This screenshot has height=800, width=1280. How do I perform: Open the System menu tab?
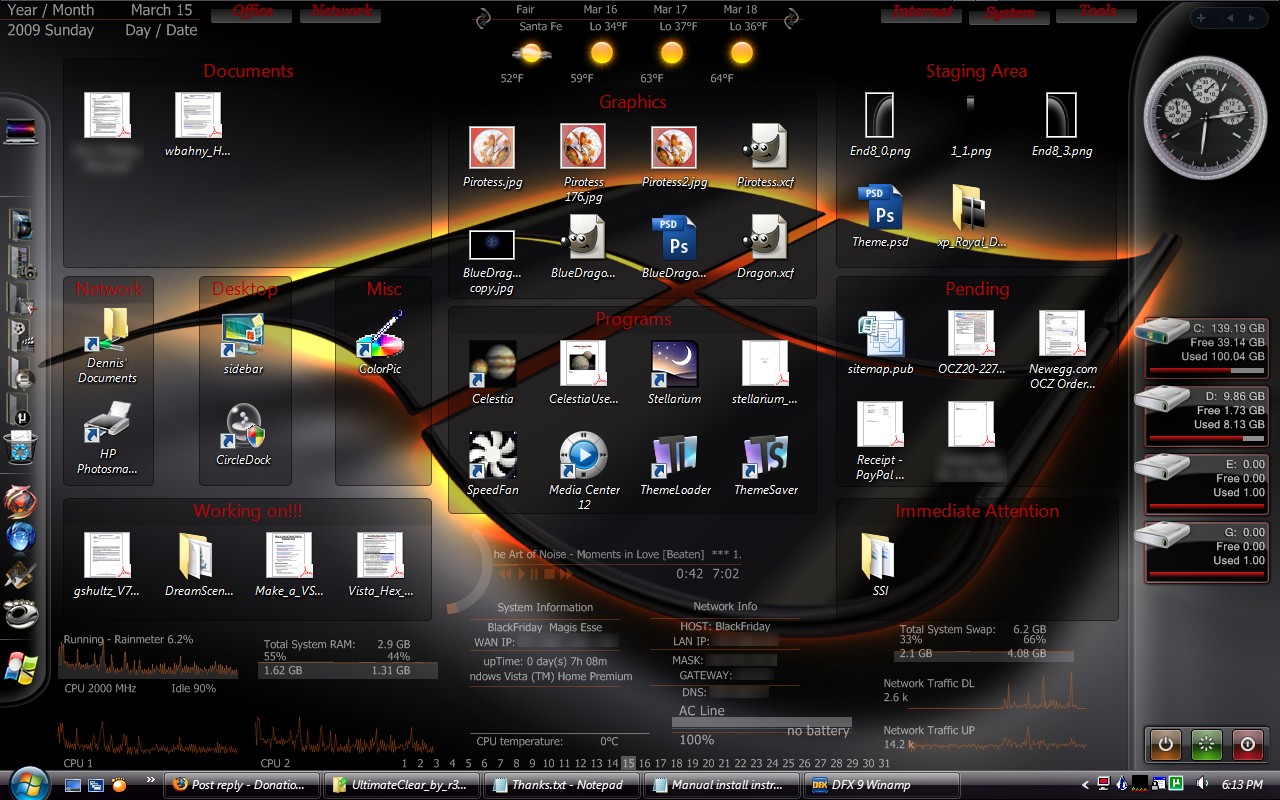[x=1010, y=13]
